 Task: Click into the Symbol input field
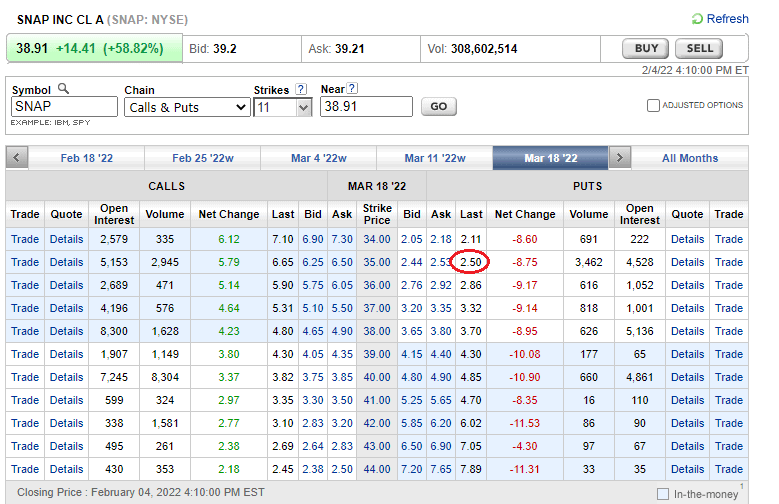64,107
